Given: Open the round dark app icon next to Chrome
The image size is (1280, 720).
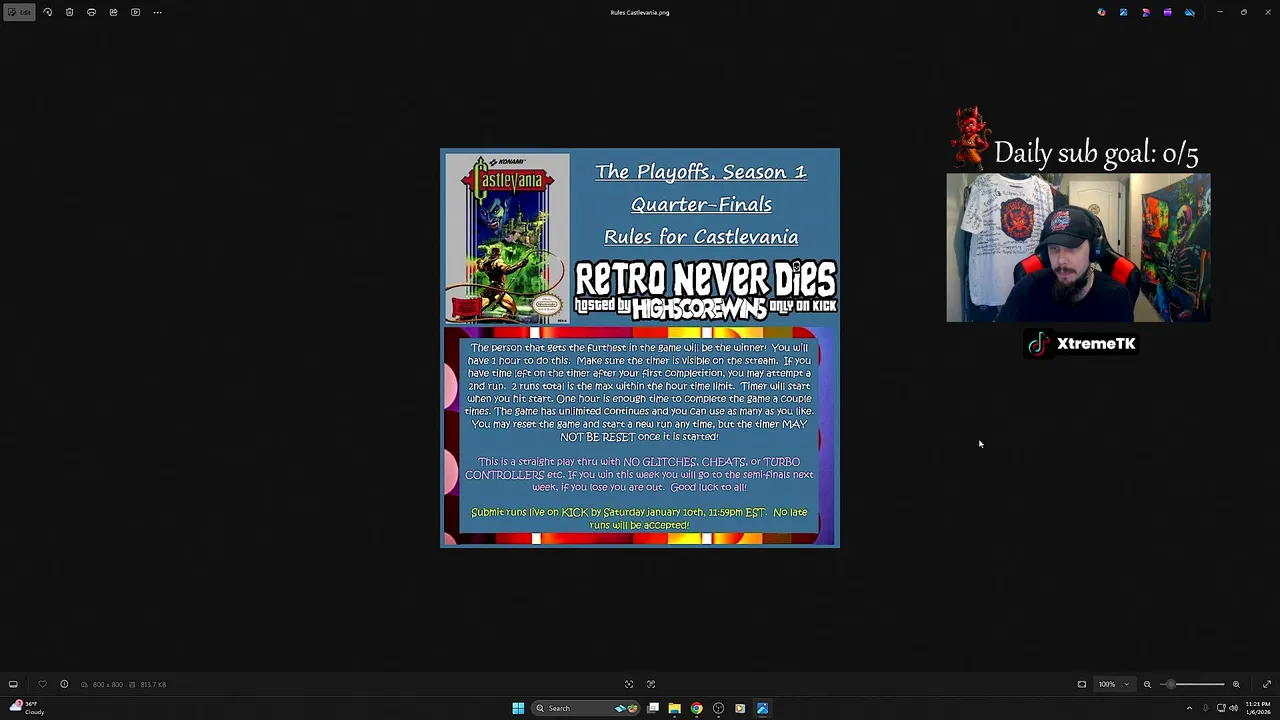Looking at the screenshot, I should click(718, 708).
